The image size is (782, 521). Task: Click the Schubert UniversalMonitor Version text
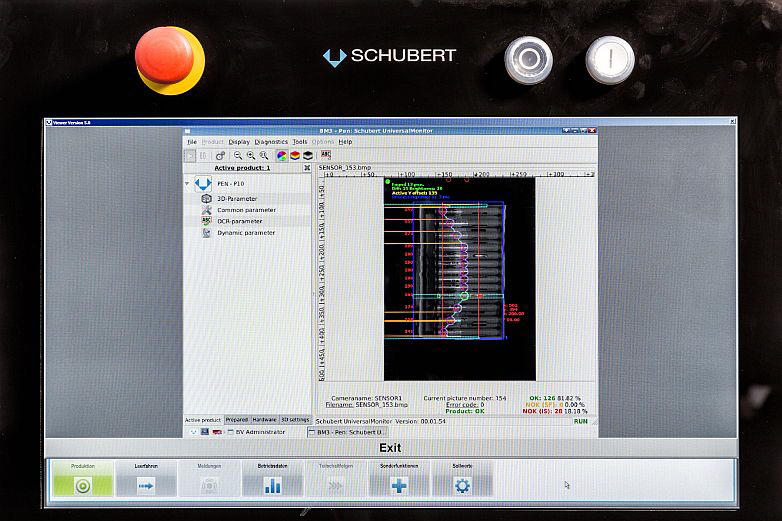pos(381,421)
